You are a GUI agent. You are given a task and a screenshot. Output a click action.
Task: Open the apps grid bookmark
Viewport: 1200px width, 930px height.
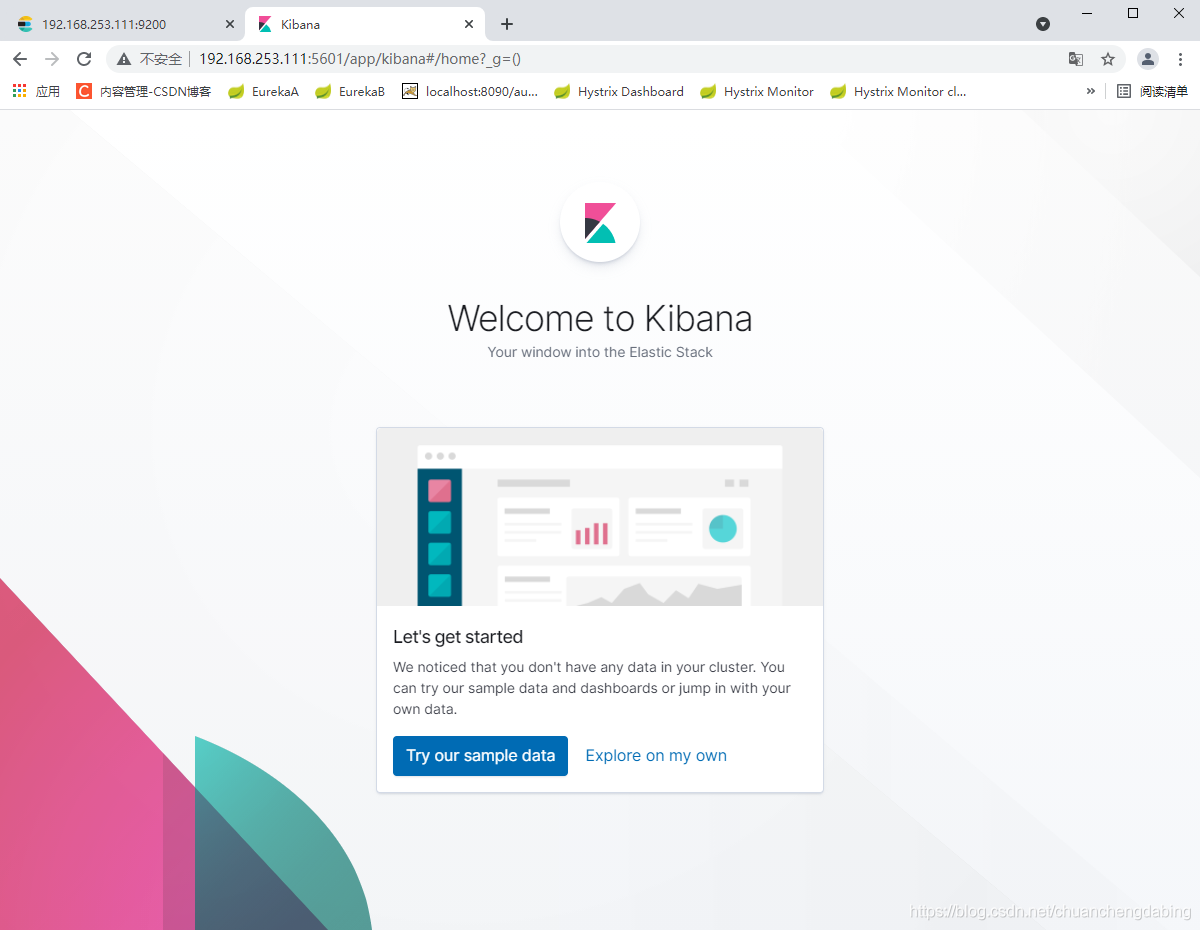pos(36,91)
